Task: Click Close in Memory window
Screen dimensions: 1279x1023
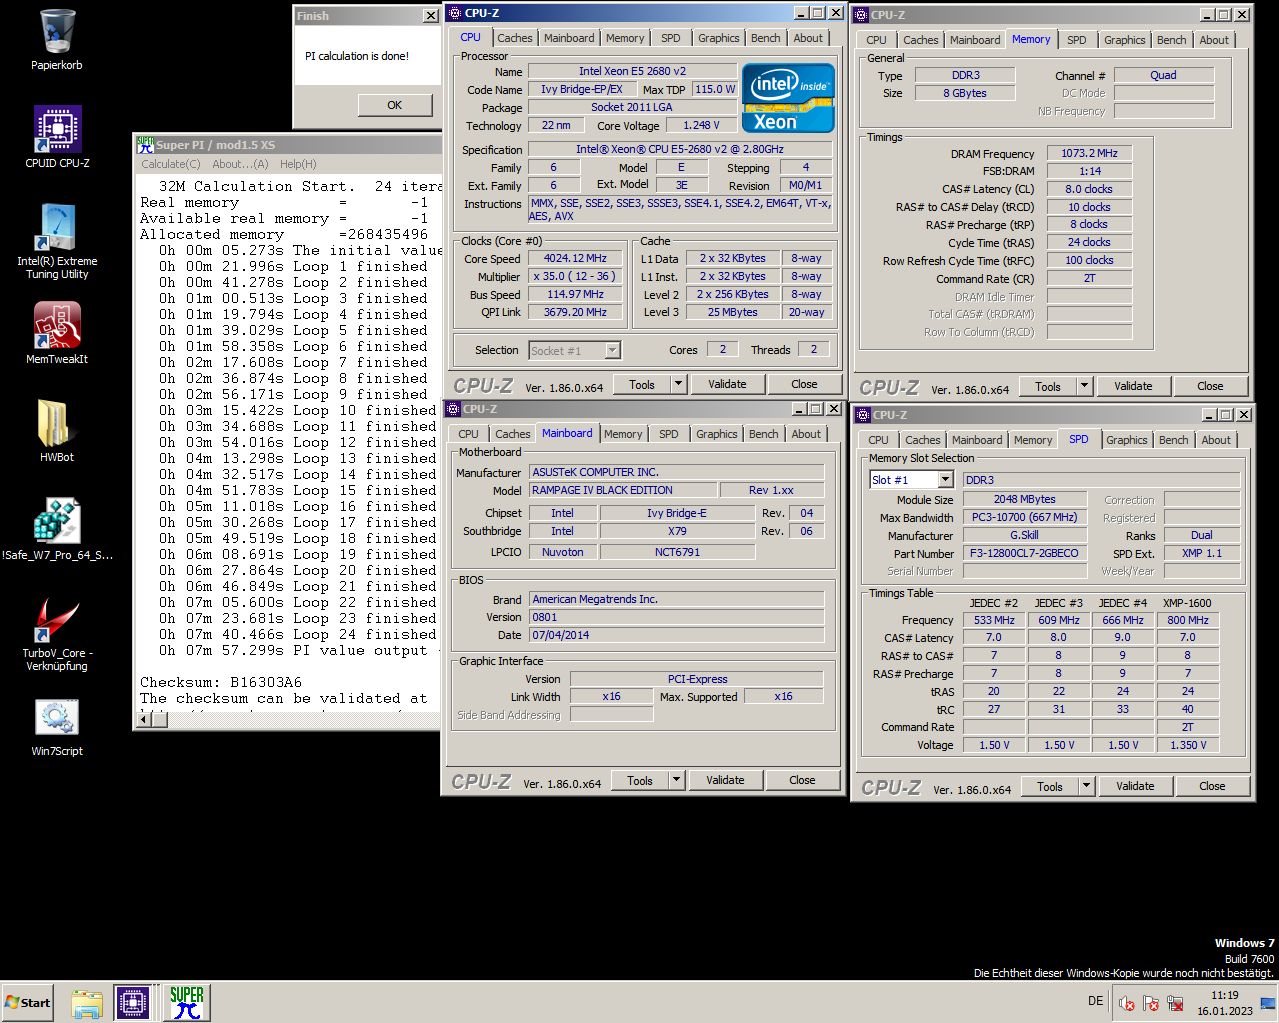Action: click(x=1210, y=386)
